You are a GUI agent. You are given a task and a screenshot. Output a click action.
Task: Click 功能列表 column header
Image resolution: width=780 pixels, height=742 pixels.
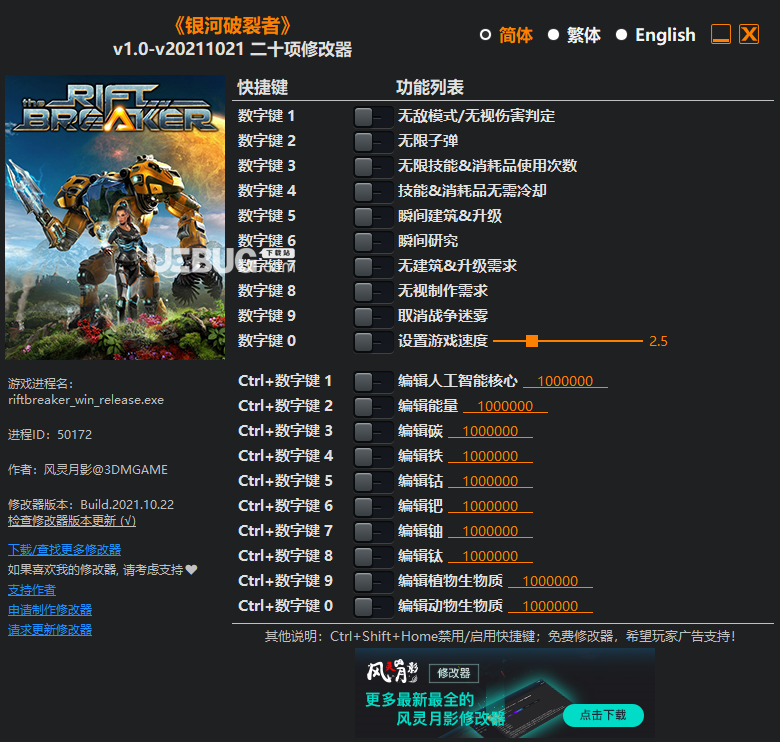430,88
